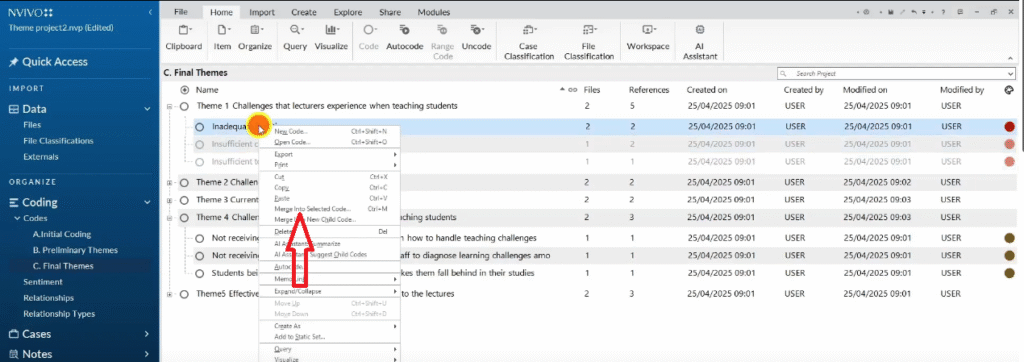Click the color palette column header icon
The height and width of the screenshot is (362, 1024).
1009,90
